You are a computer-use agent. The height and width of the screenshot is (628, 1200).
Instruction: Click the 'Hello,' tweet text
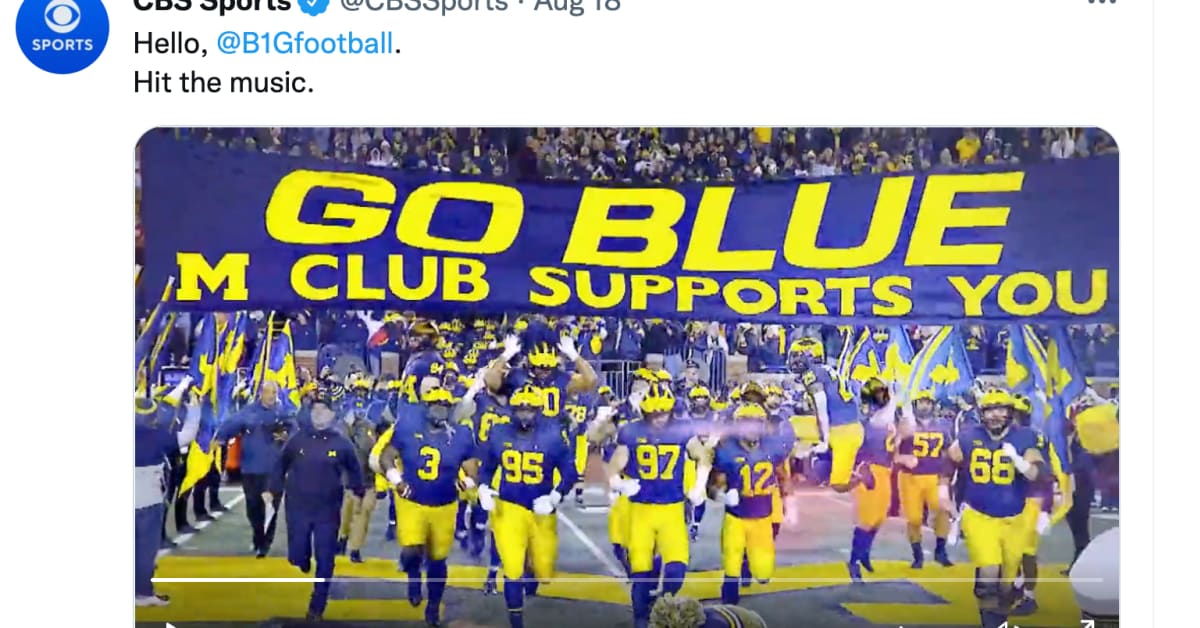click(171, 44)
